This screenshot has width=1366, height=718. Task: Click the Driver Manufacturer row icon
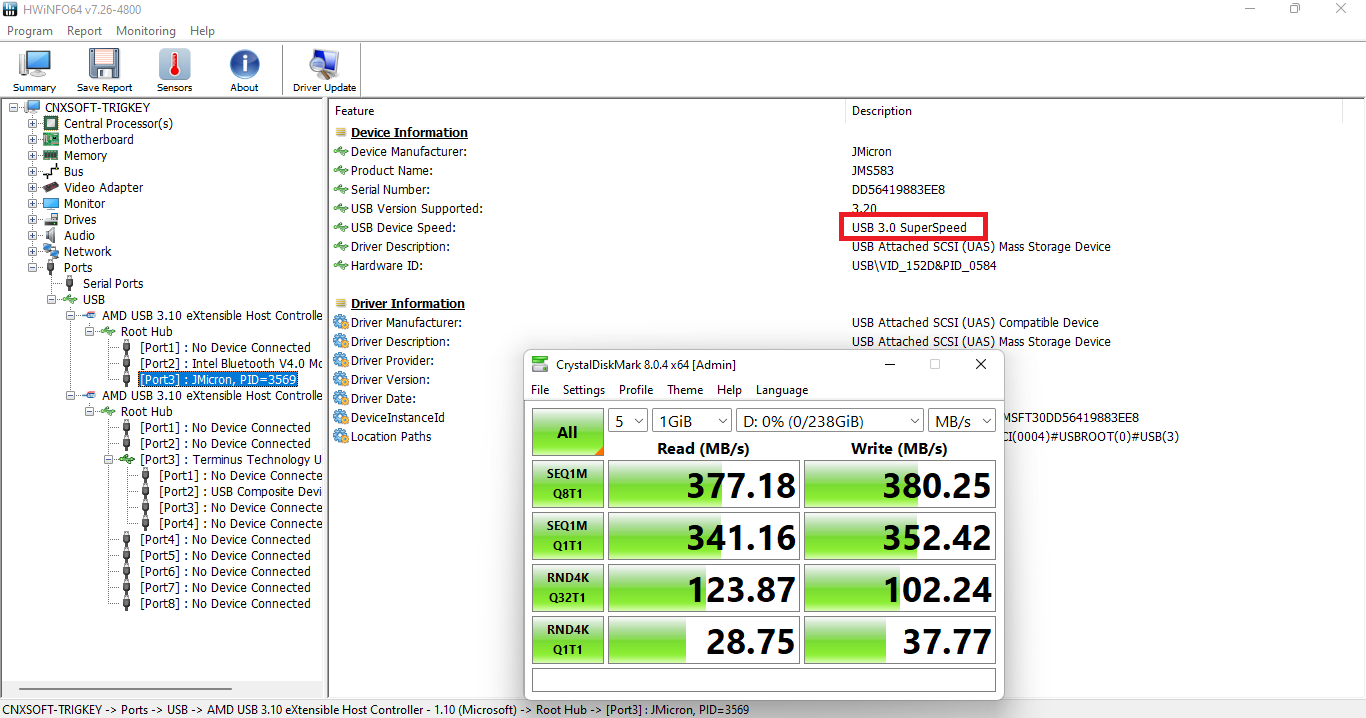coord(341,323)
